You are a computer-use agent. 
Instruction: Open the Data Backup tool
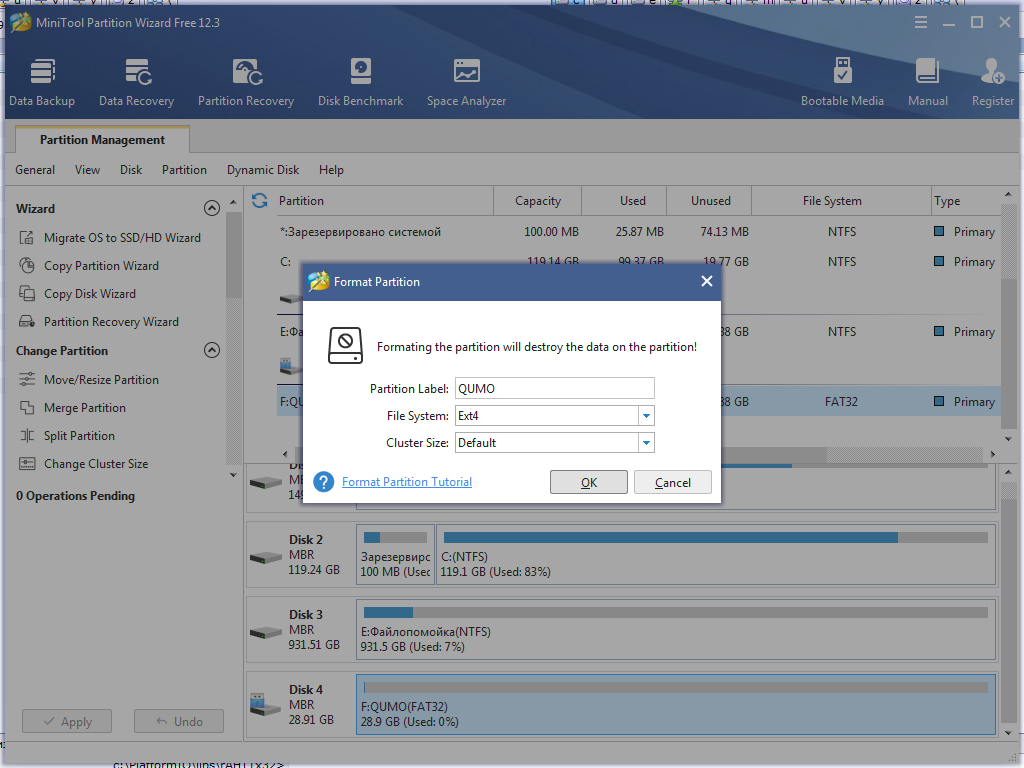(x=42, y=83)
